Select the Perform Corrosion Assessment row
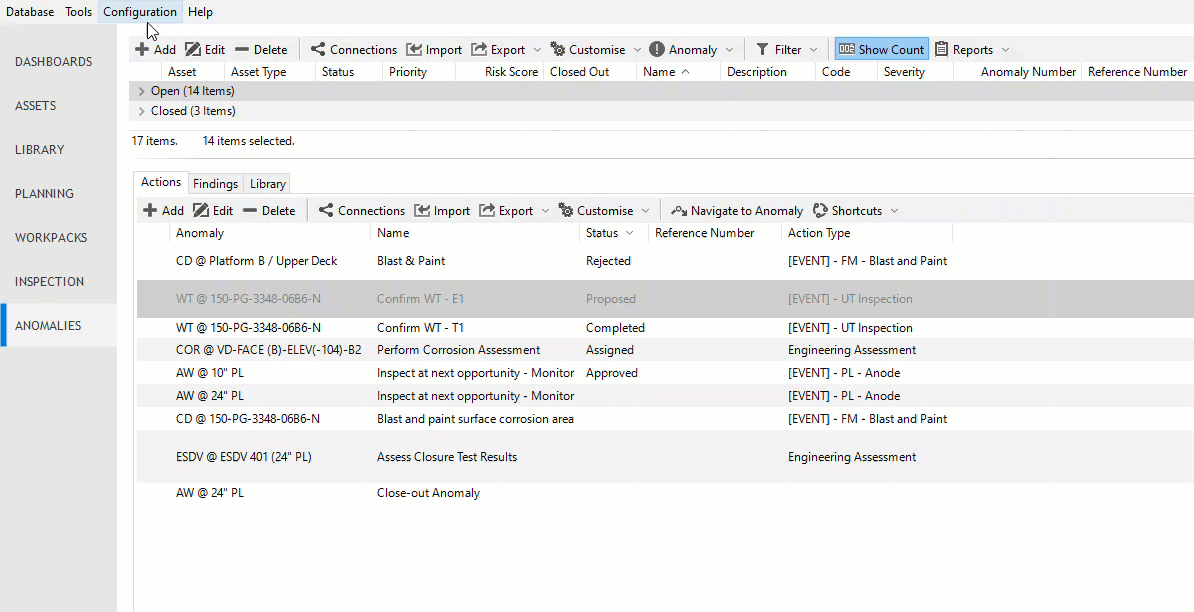1194x612 pixels. [x=666, y=350]
